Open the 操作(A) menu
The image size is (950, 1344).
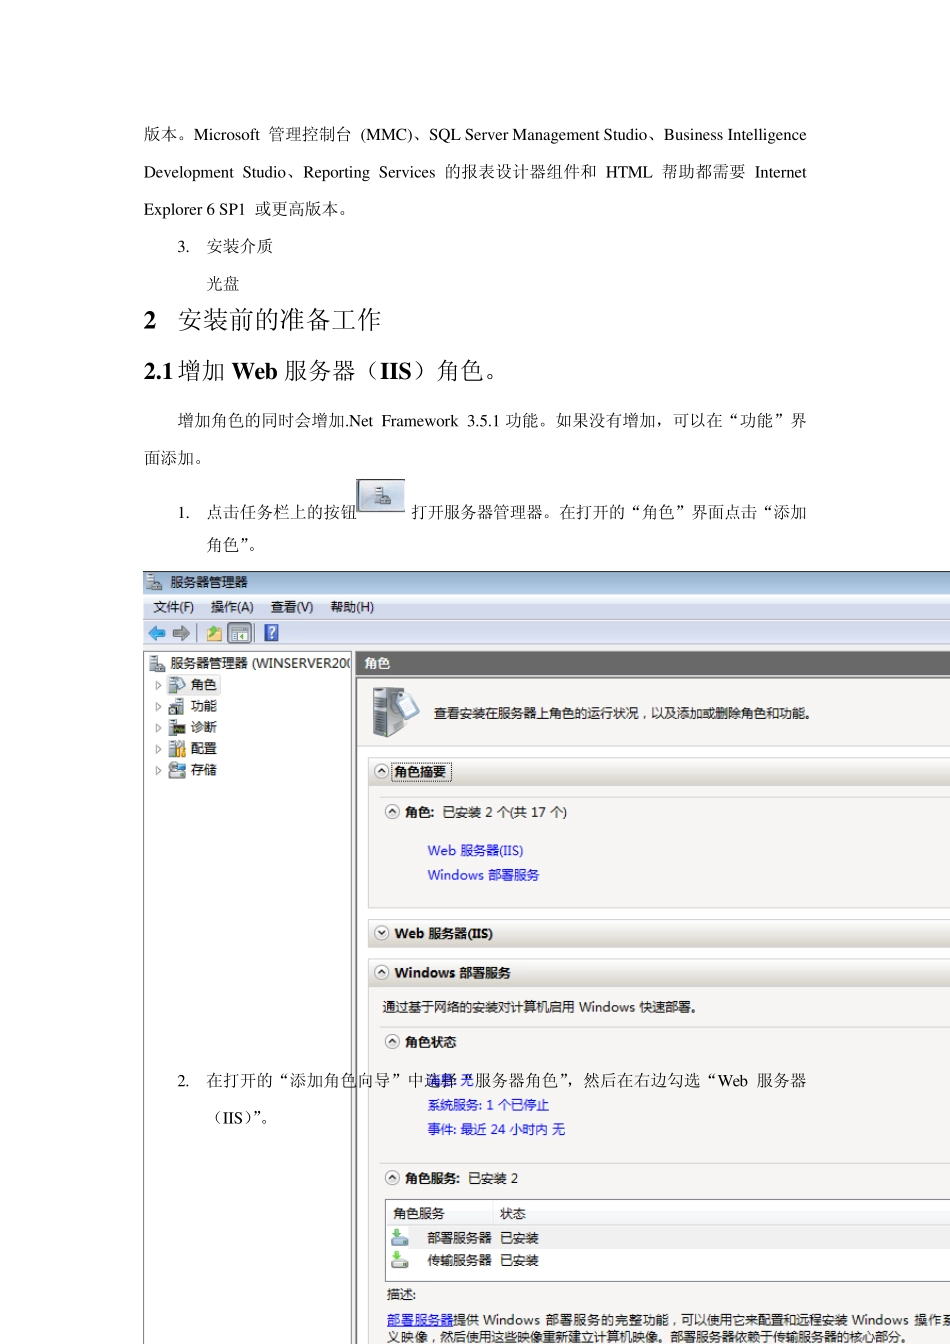click(x=232, y=607)
